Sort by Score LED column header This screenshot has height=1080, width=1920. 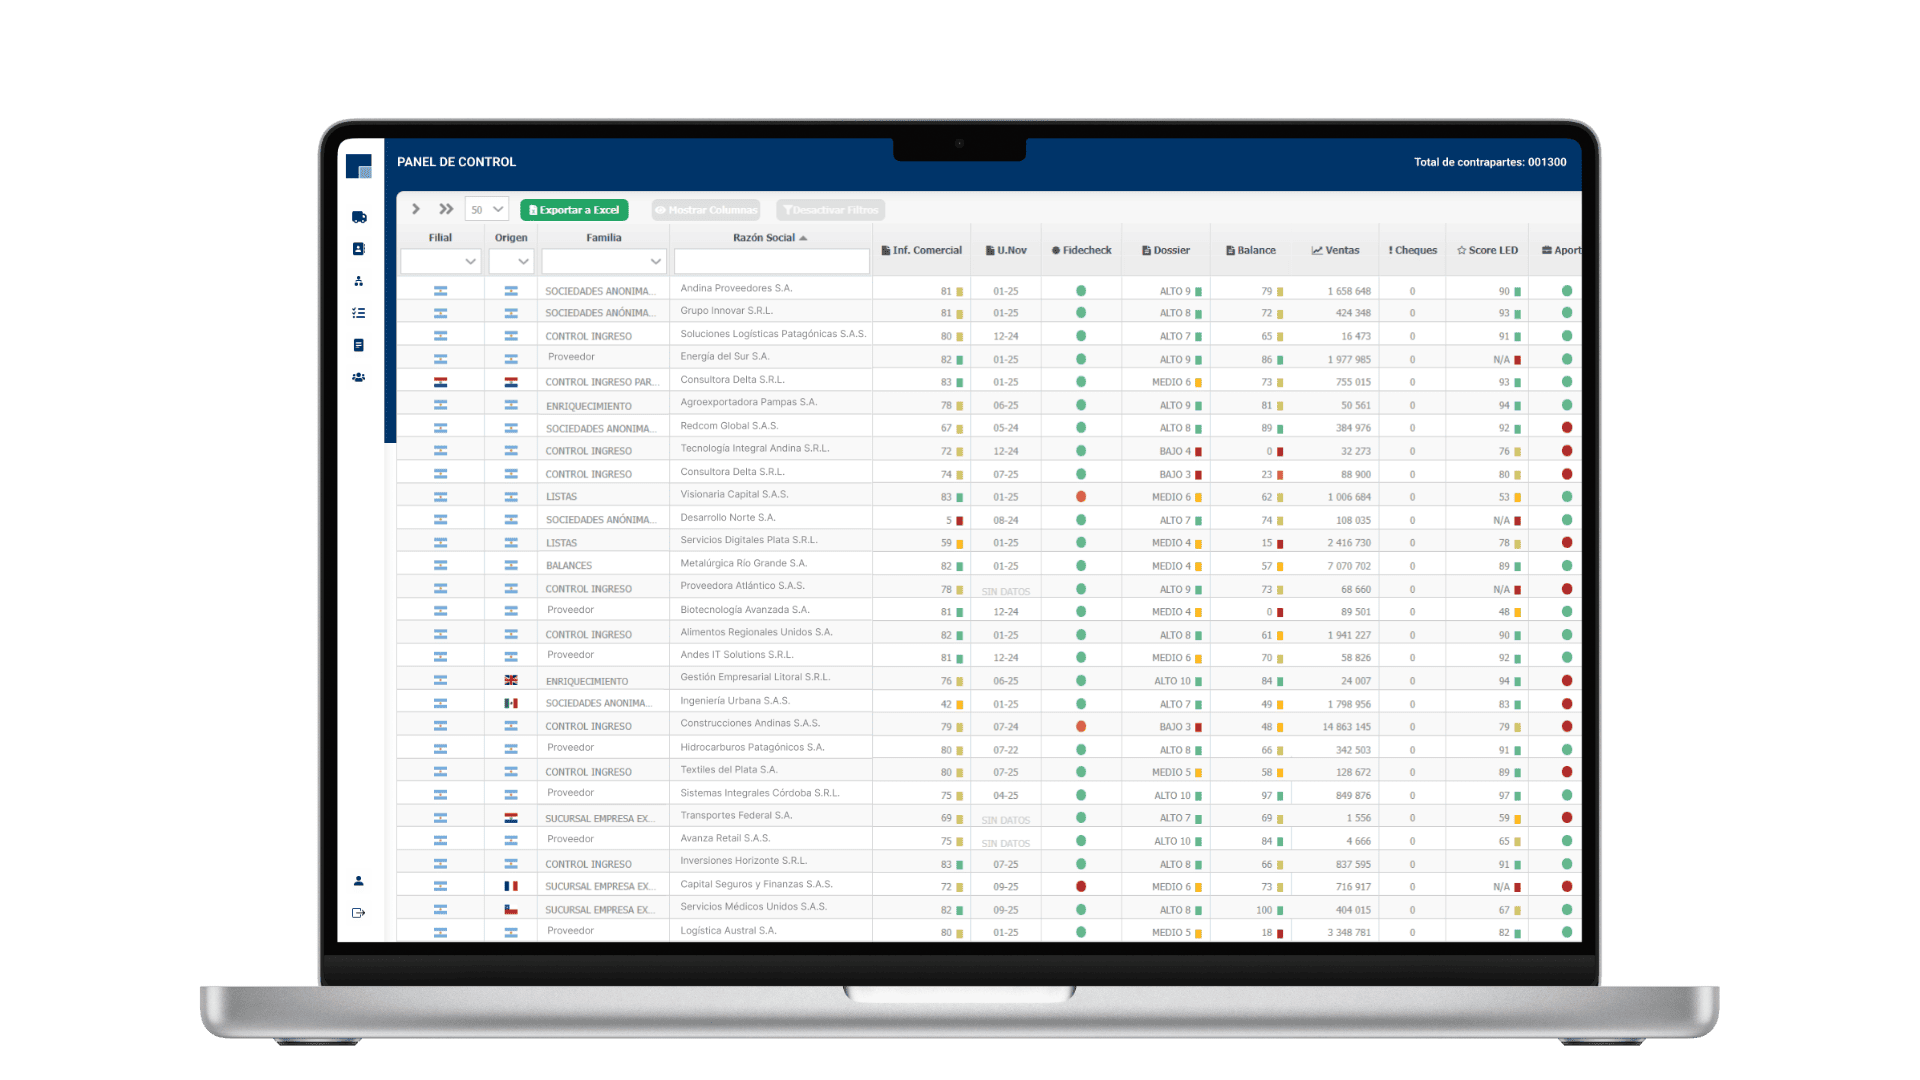(x=1487, y=250)
